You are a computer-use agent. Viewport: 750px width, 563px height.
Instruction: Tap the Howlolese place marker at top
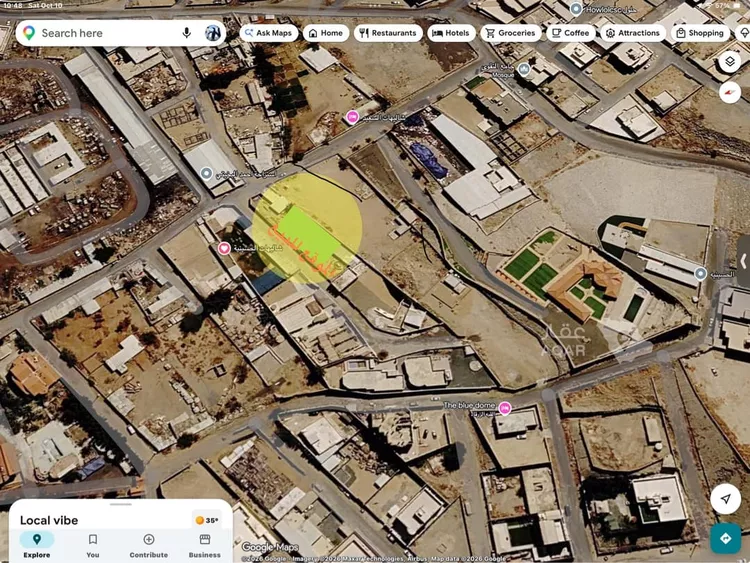[576, 9]
